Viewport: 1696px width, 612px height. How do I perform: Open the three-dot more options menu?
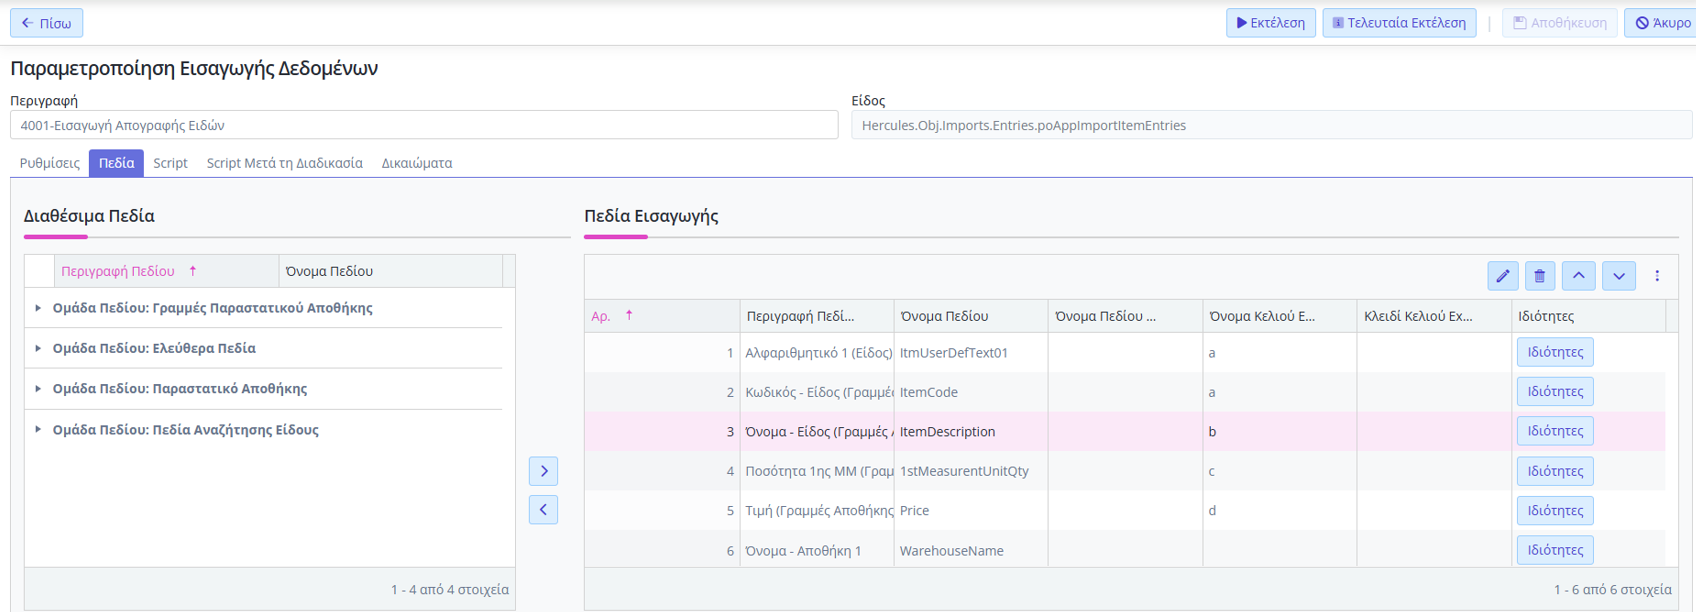tap(1656, 276)
